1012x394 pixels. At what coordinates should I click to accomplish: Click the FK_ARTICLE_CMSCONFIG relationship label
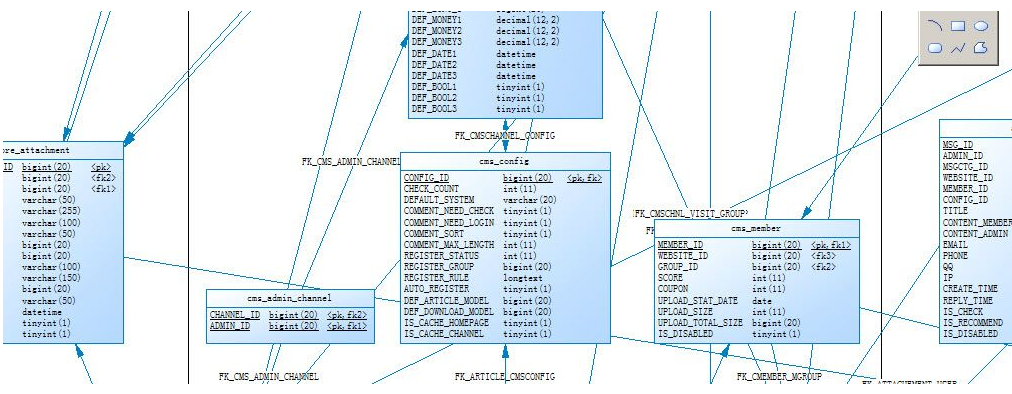click(505, 376)
